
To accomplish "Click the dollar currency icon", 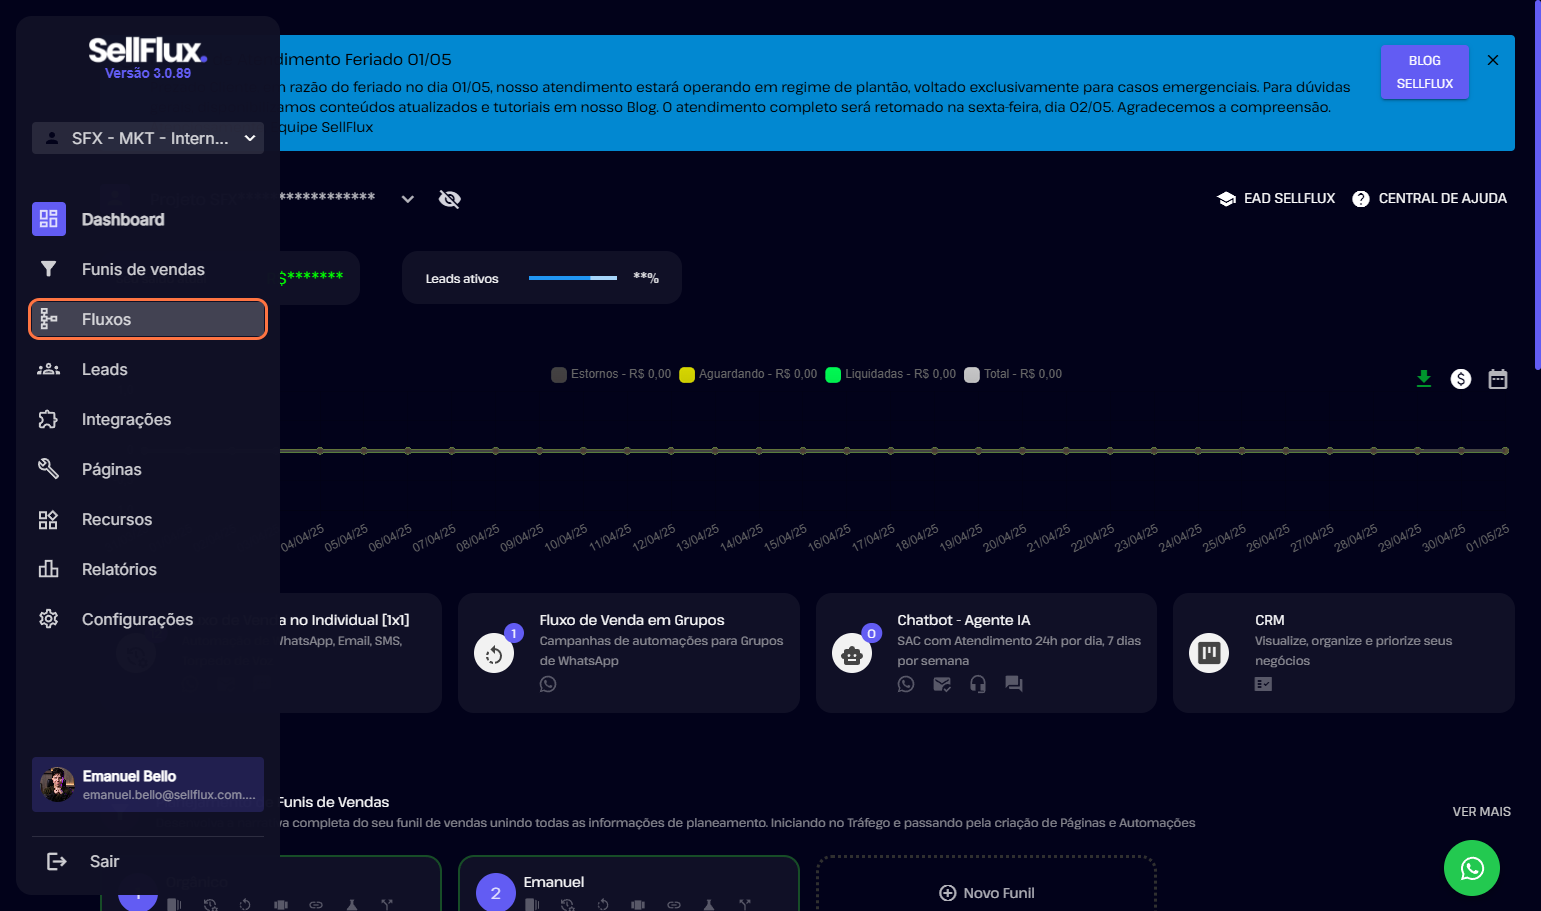I will click(1461, 379).
